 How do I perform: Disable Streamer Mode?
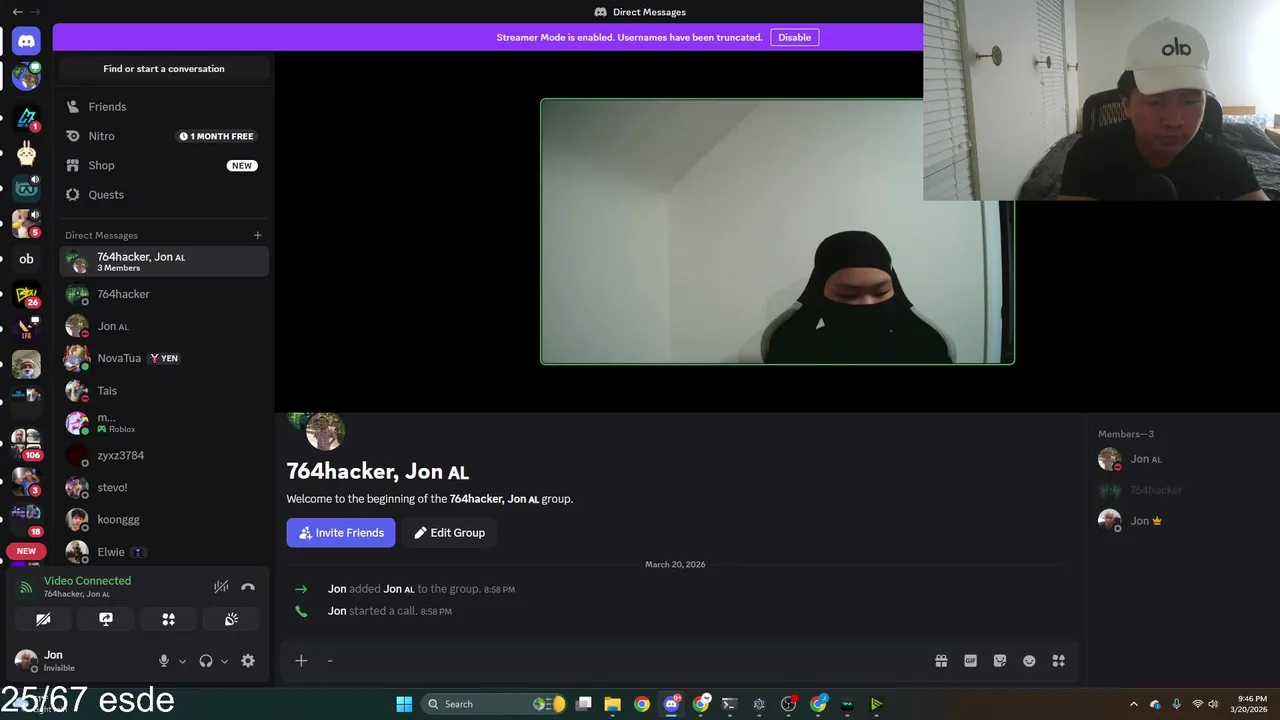[x=794, y=37]
